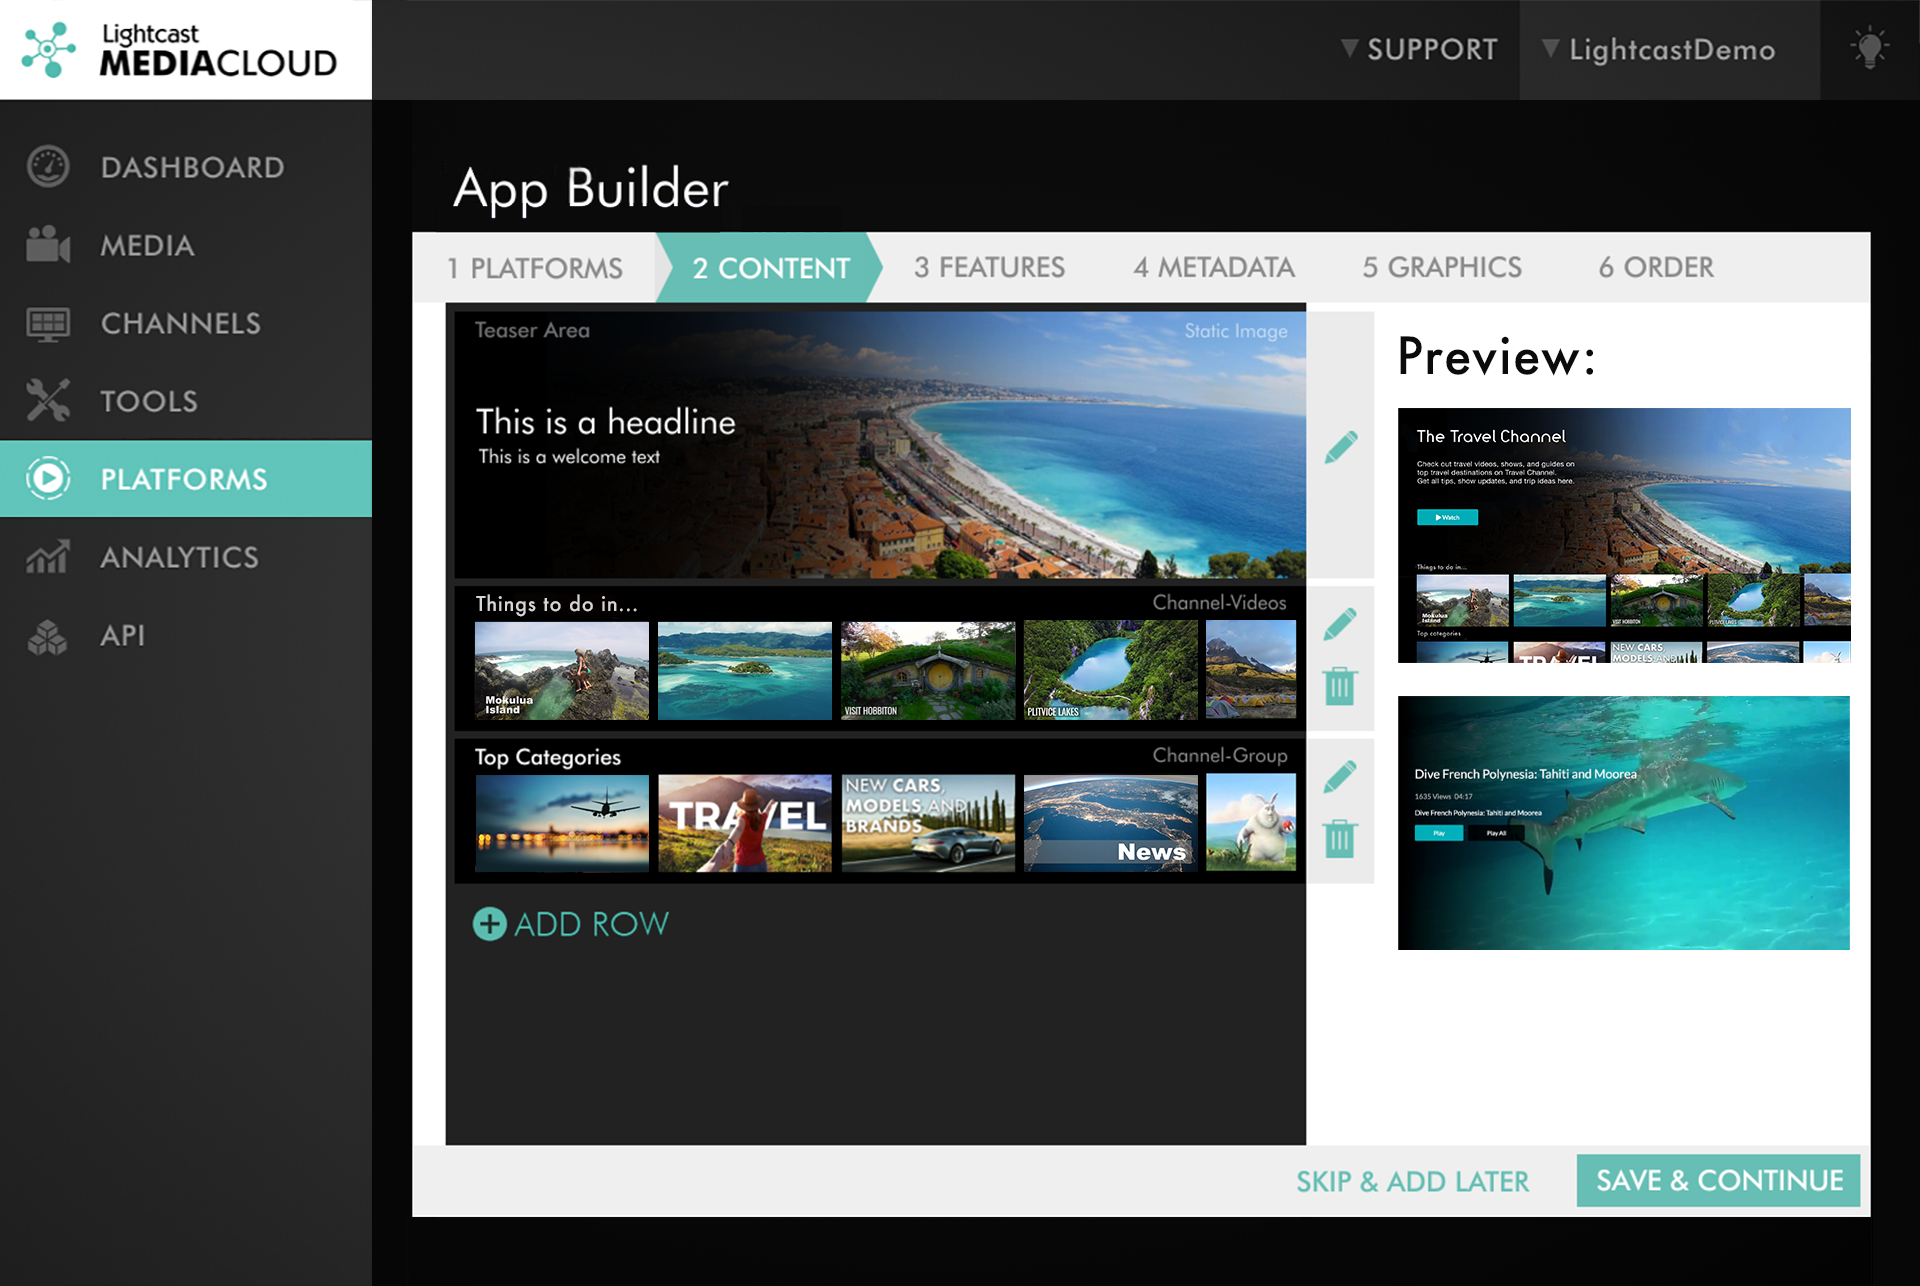
Task: Open the Analytics section in sidebar
Action: (180, 557)
